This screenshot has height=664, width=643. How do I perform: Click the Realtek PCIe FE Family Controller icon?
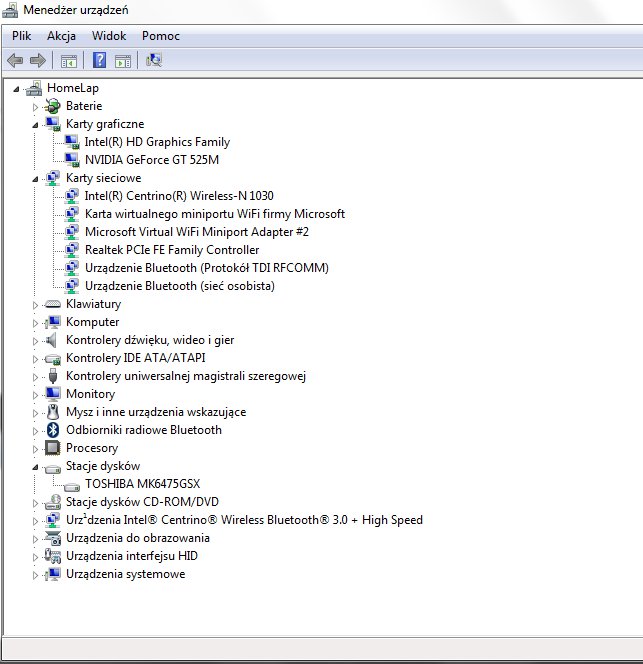[72, 250]
